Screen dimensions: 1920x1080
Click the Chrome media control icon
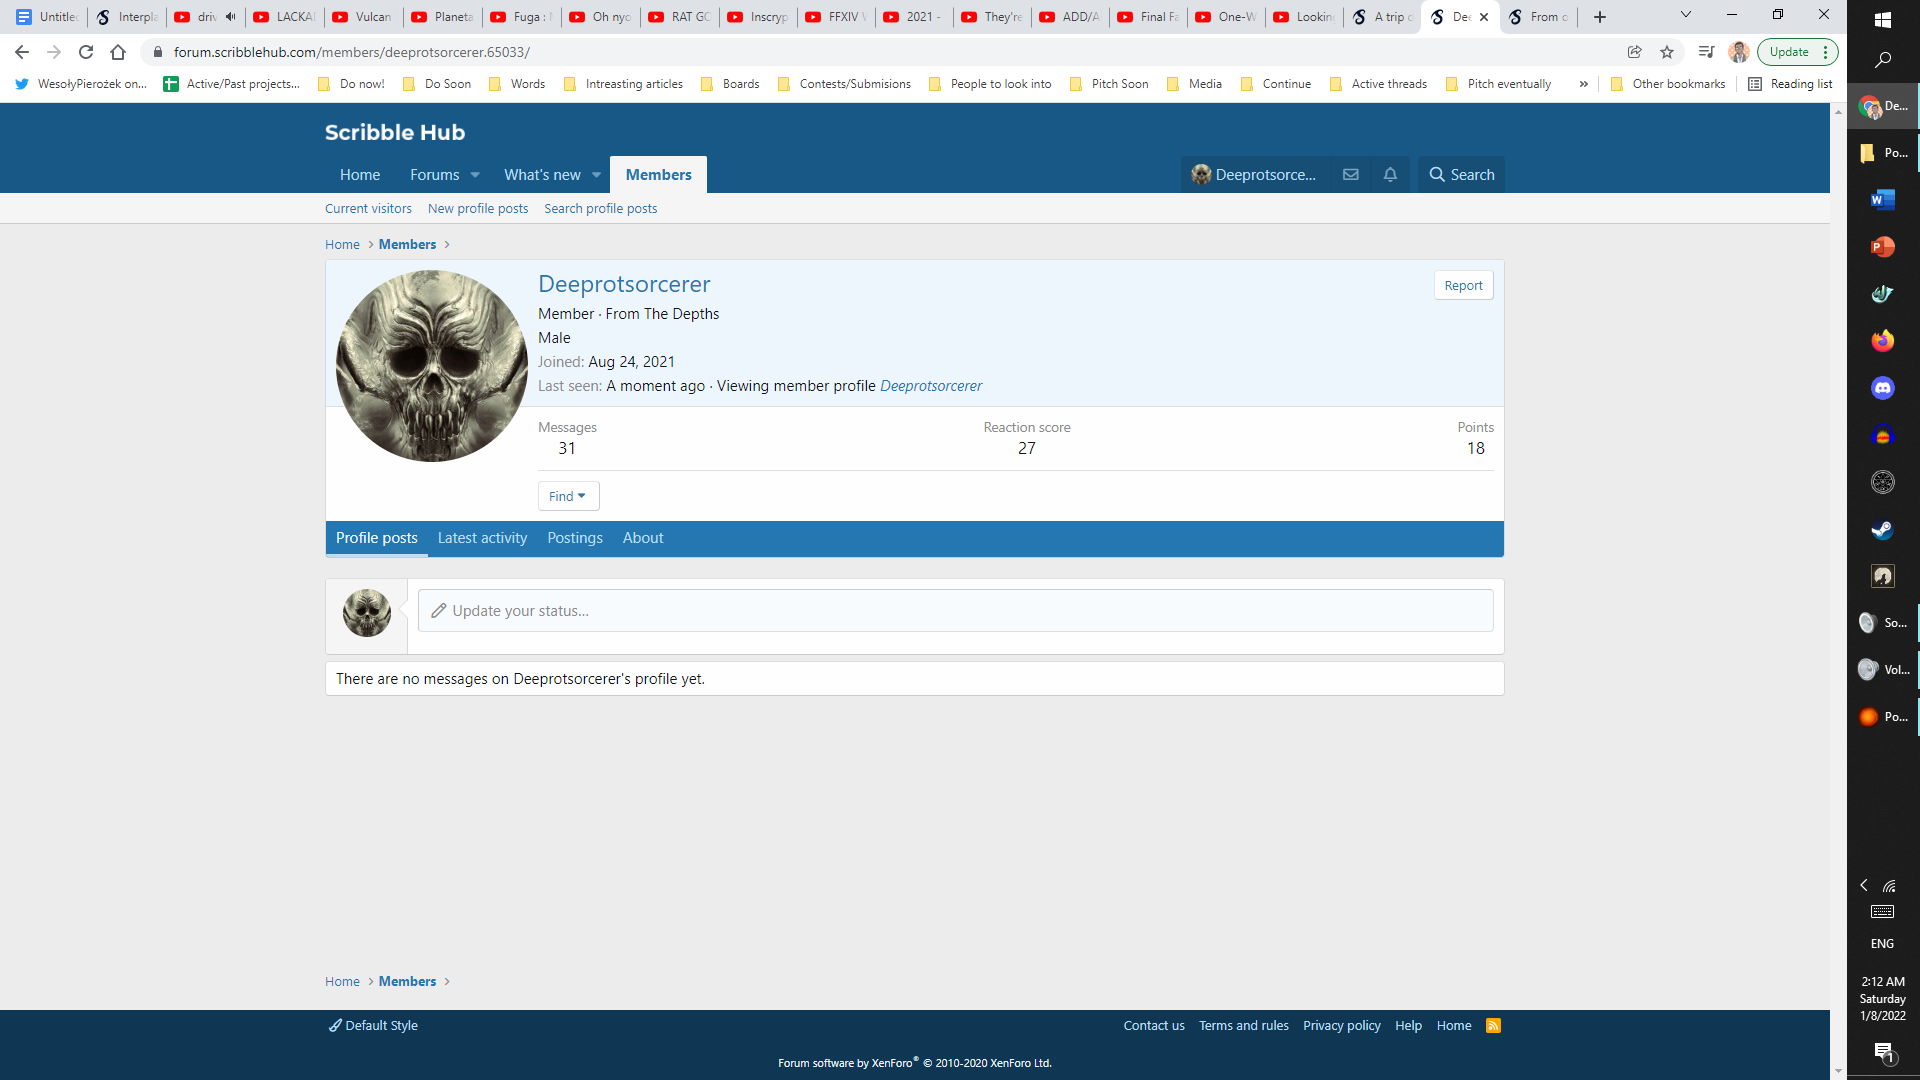tap(1706, 52)
